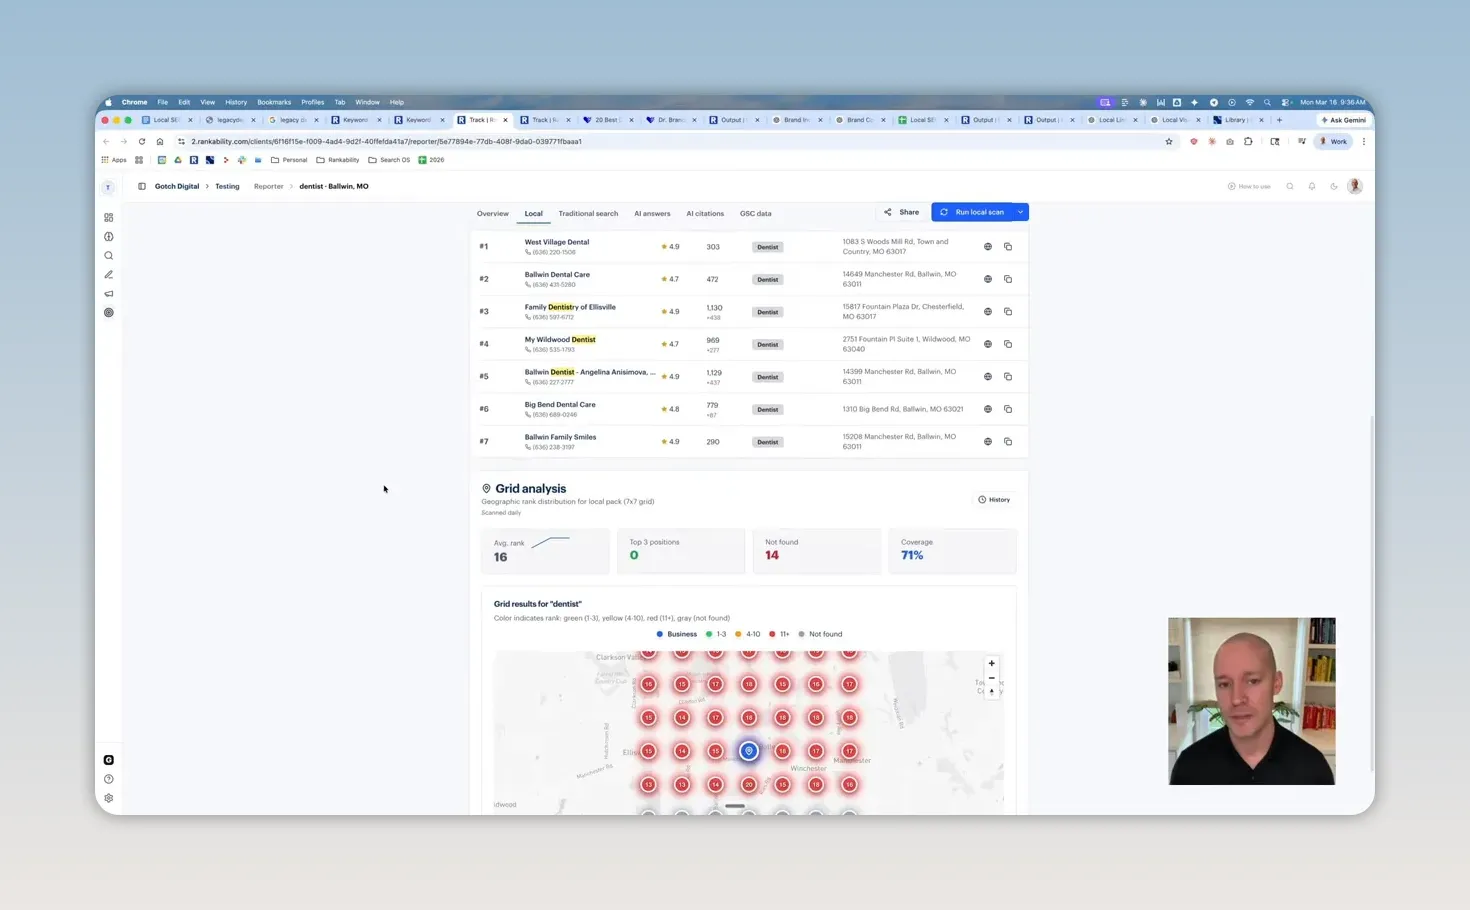Screen dimensions: 1470x910
Task: Open a new Chrome tab with plus button
Action: [1279, 120]
